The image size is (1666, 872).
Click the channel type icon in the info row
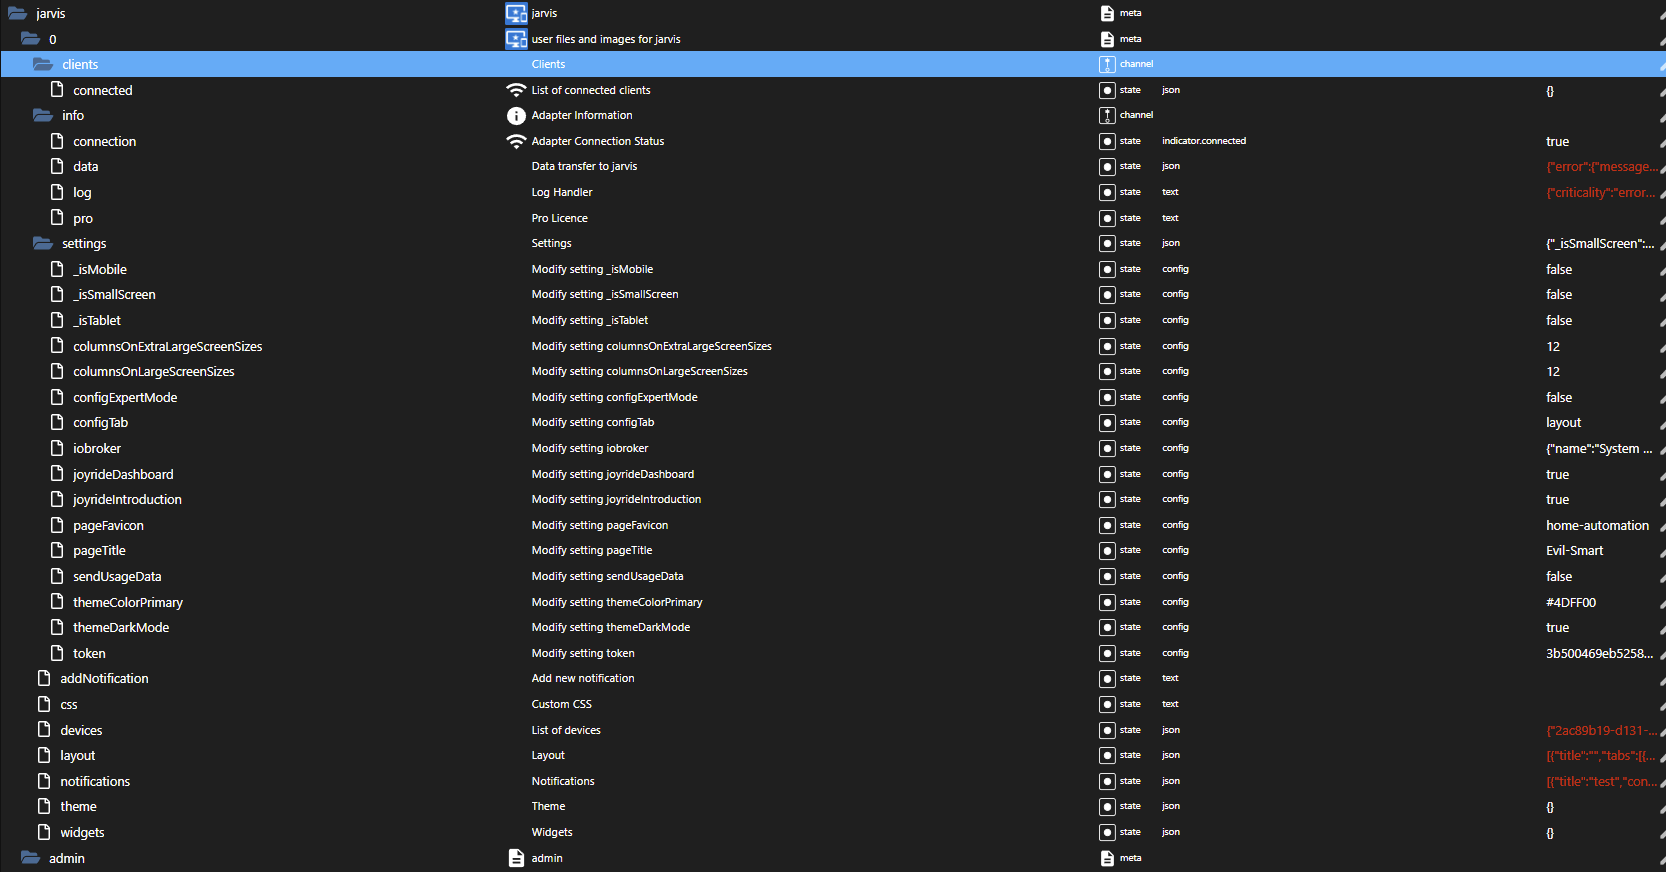click(1107, 116)
